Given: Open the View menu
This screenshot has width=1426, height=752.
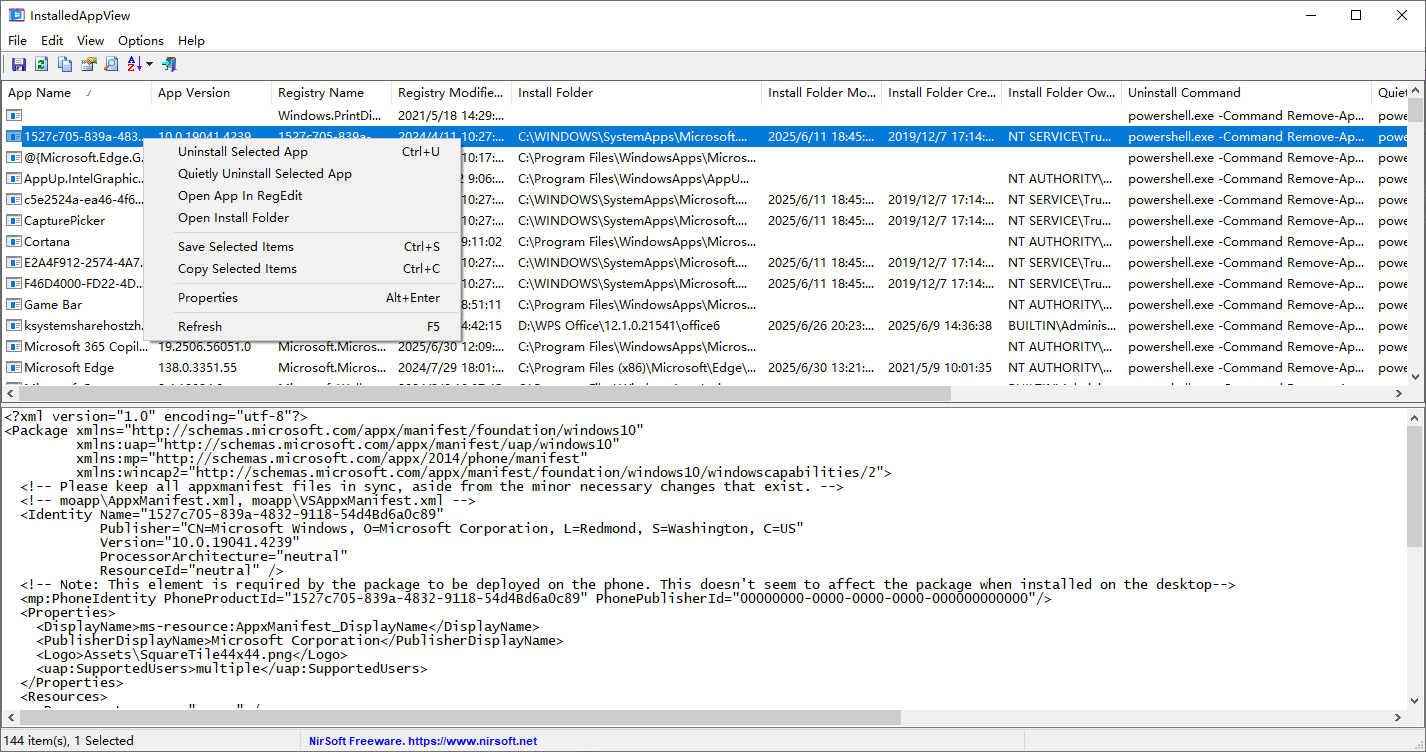Looking at the screenshot, I should tap(90, 40).
